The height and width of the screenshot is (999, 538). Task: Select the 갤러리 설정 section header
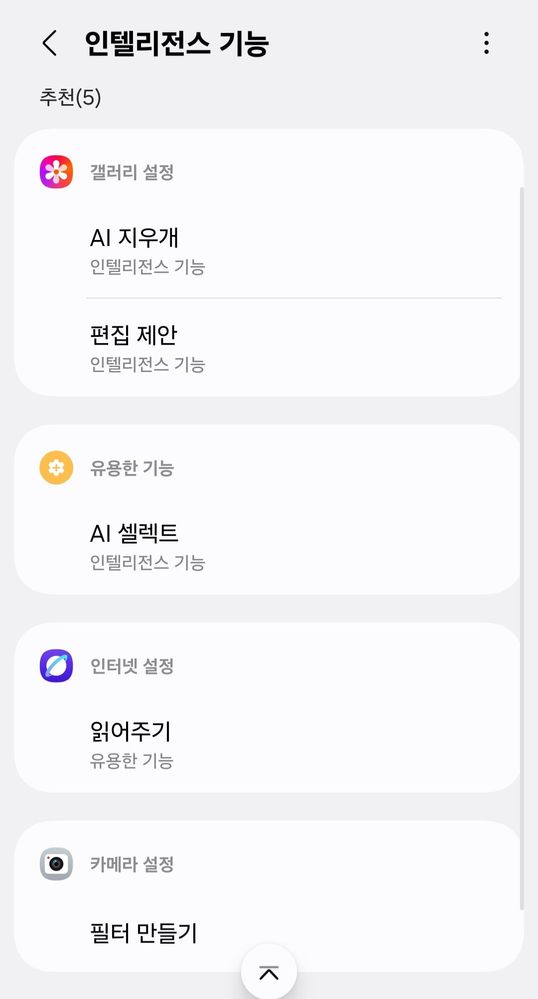tap(132, 172)
